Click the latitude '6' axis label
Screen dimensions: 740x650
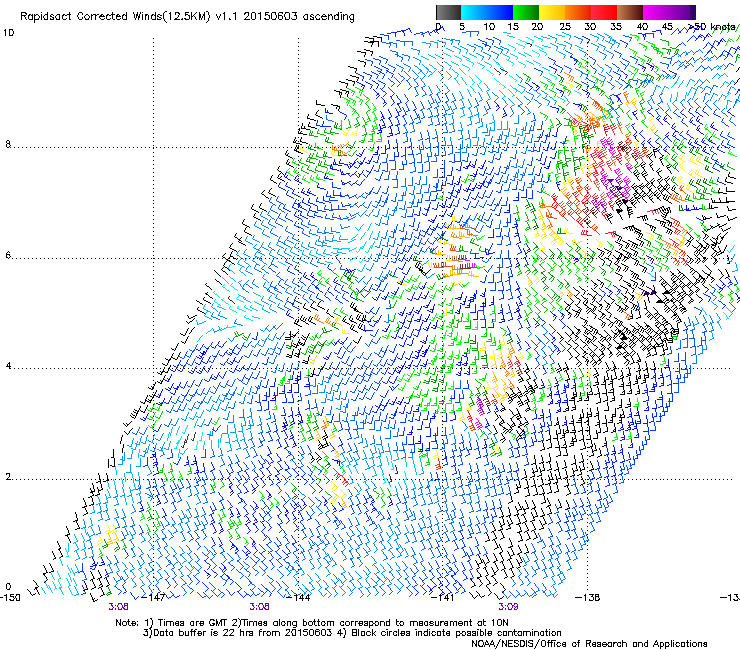(8, 255)
